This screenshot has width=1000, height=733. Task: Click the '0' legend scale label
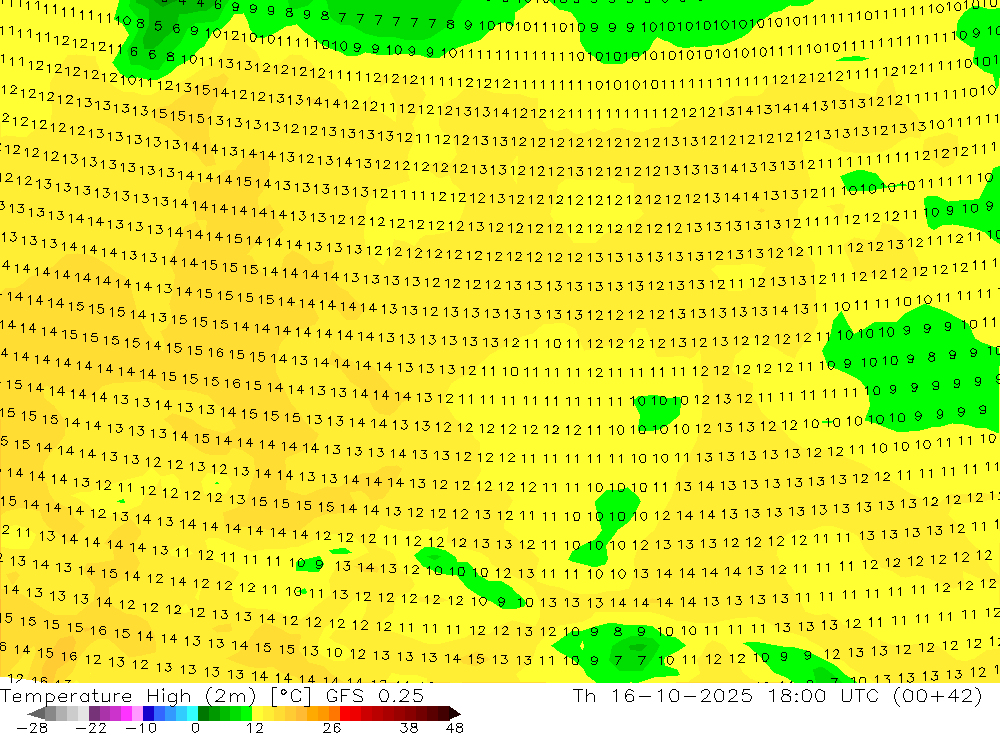[x=196, y=727]
